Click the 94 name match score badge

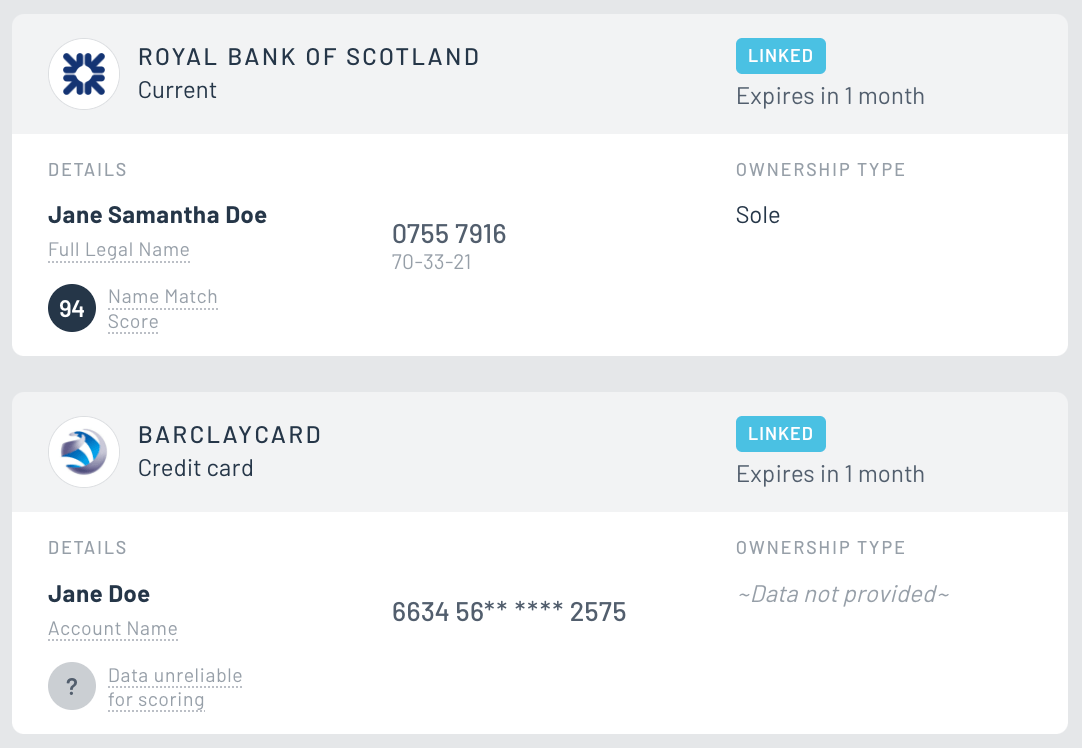(x=72, y=309)
